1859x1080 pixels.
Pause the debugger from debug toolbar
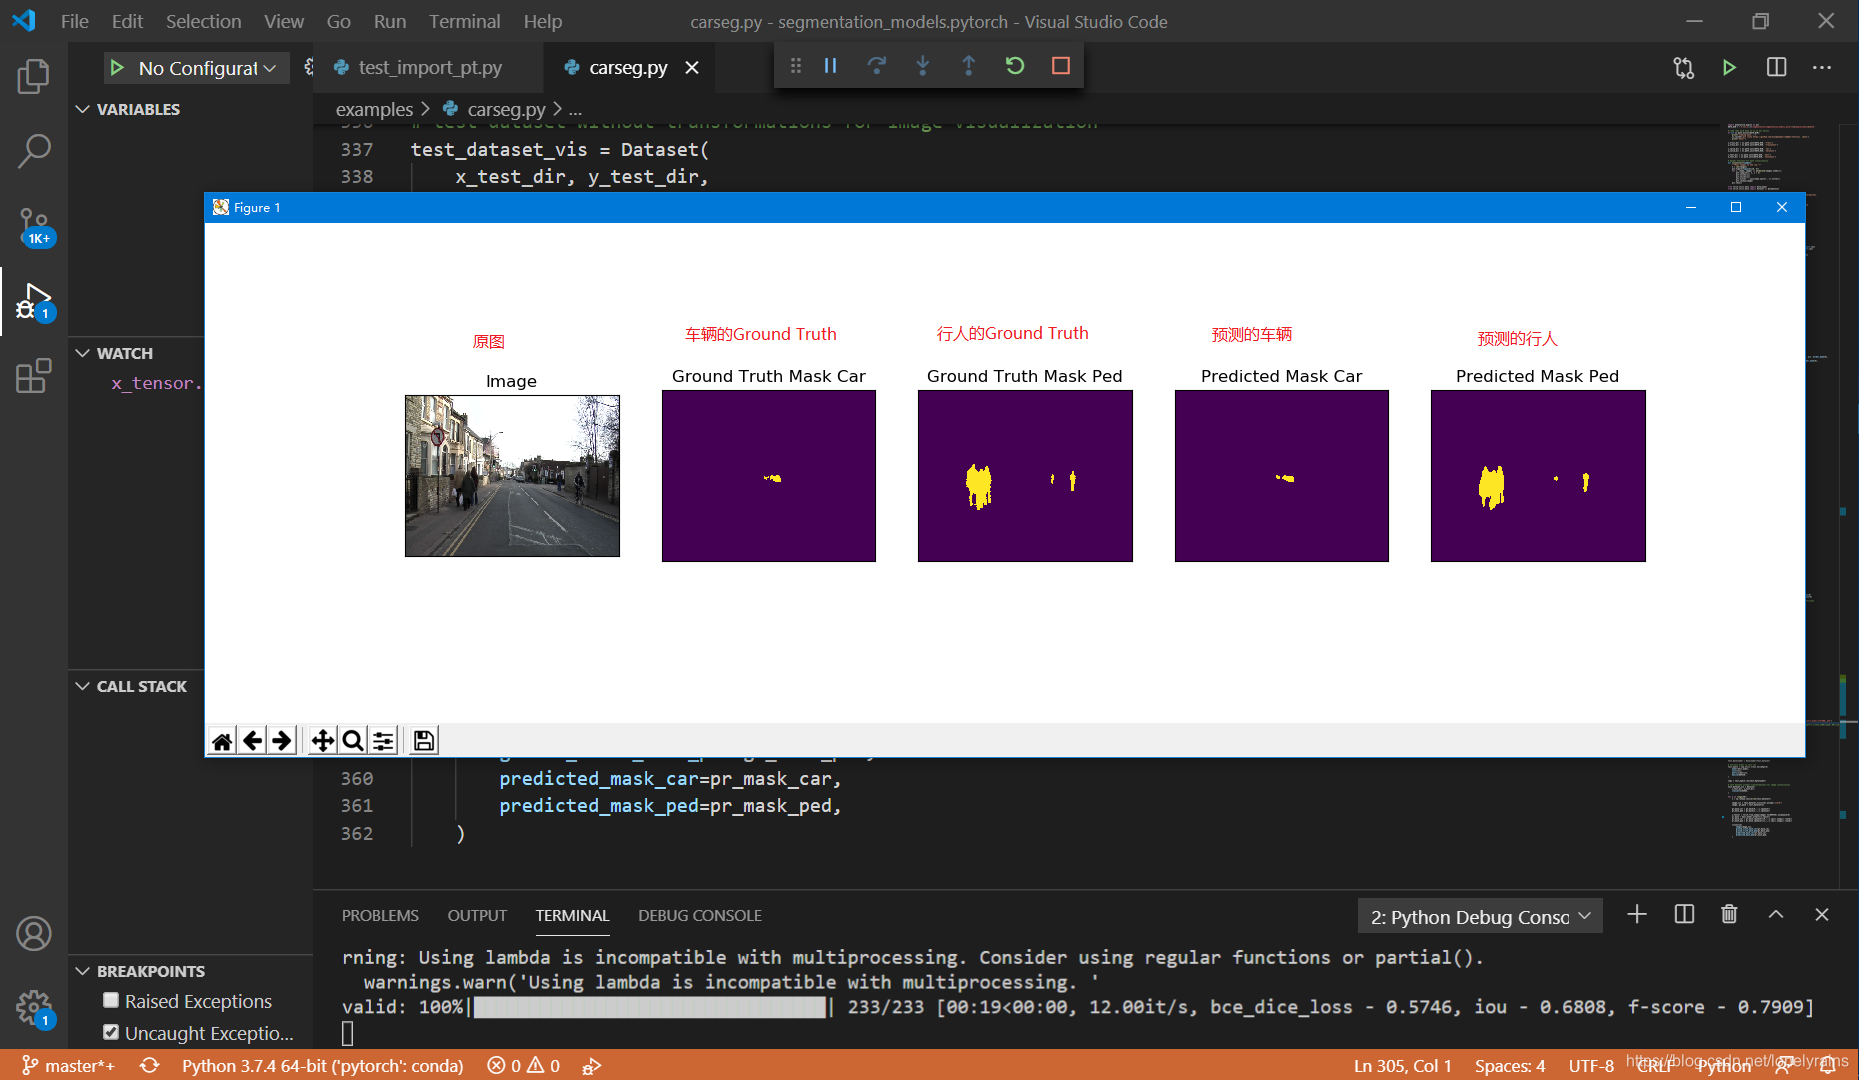point(830,66)
